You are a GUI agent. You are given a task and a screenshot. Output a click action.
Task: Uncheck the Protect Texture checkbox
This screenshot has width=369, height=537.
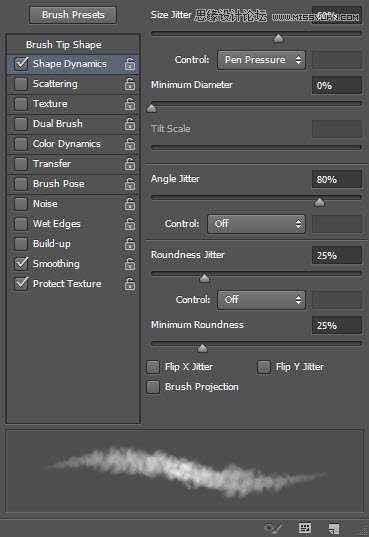pyautogui.click(x=21, y=284)
